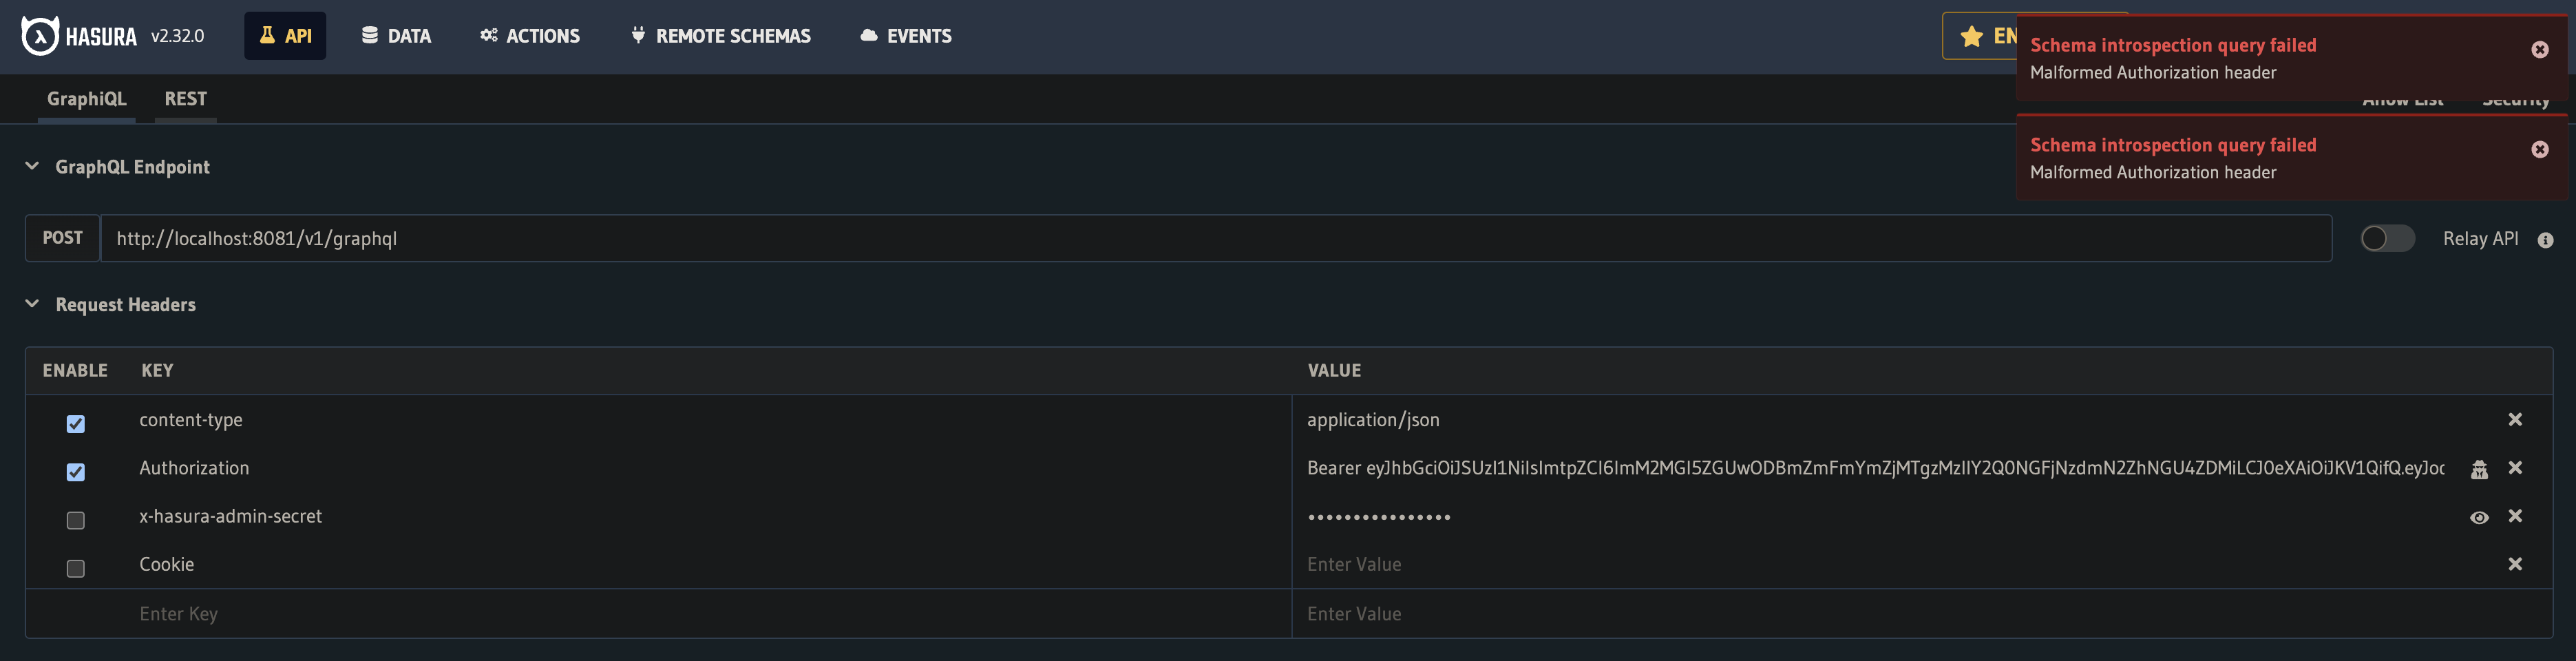The height and width of the screenshot is (661, 2576).
Task: Click the starred ENTERPRISE button
Action: (1990, 36)
